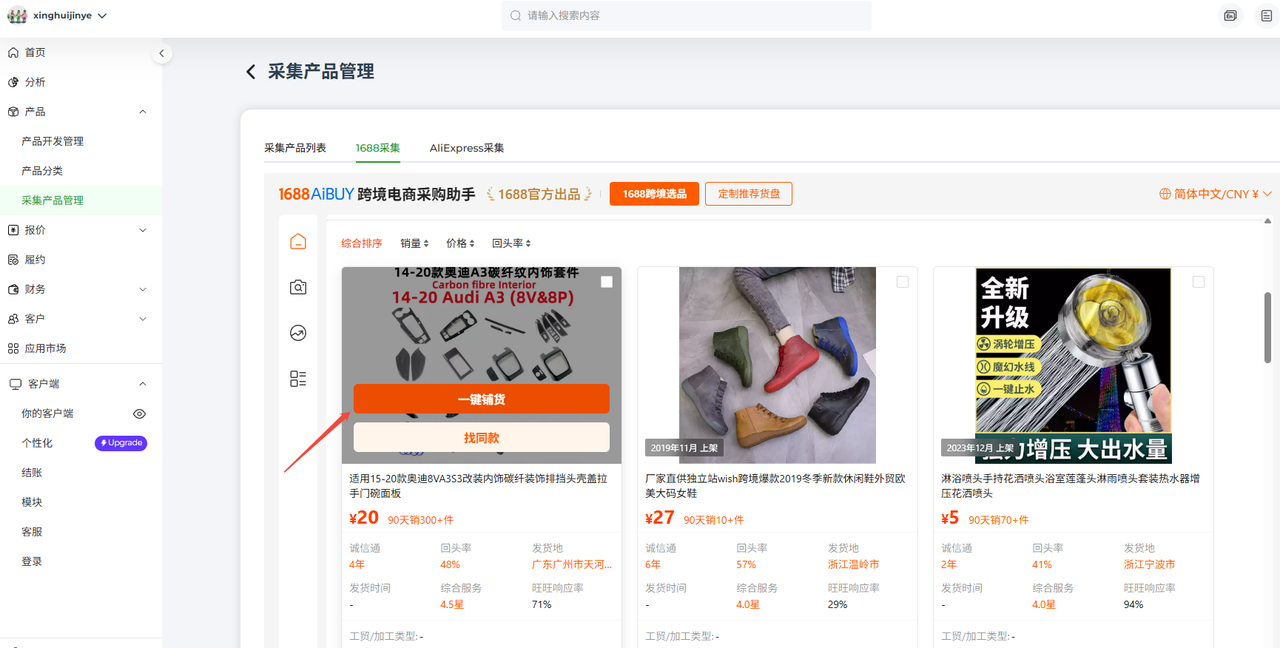Sort by 销量 sales
1280x648 pixels.
tap(414, 243)
